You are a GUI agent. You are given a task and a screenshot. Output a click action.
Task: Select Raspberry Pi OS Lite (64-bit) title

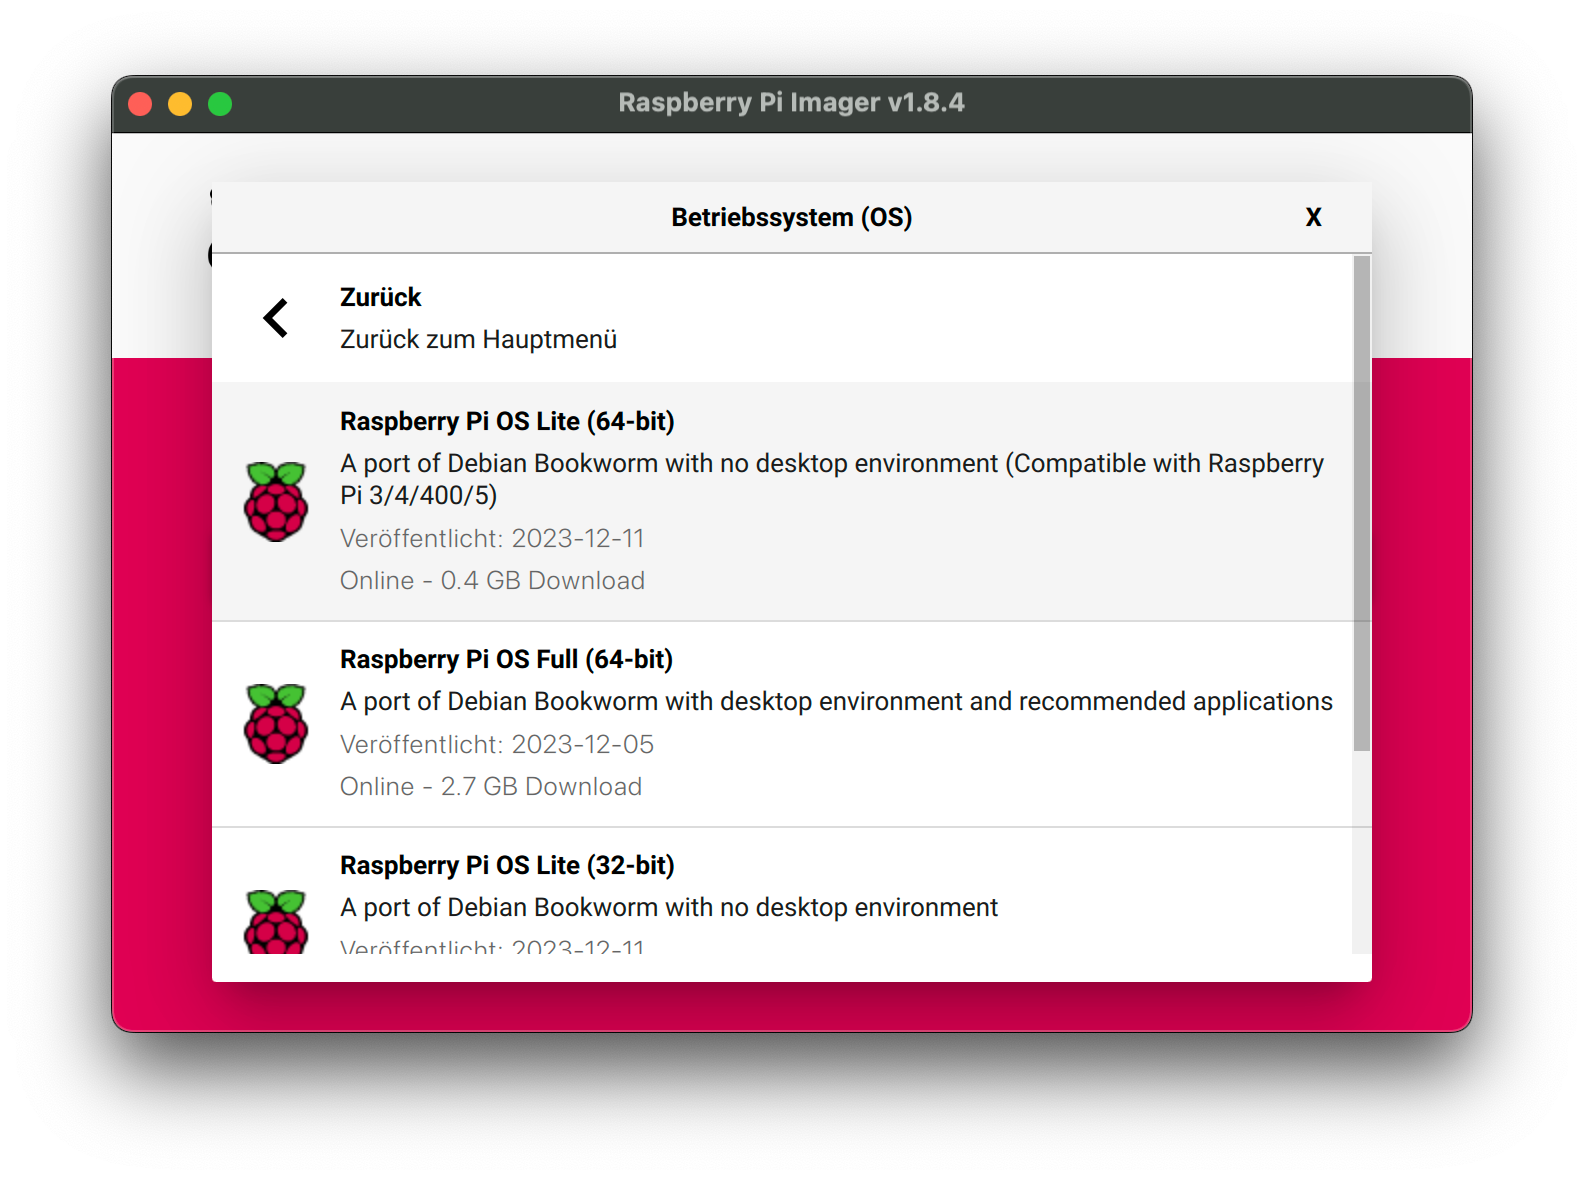tap(507, 421)
